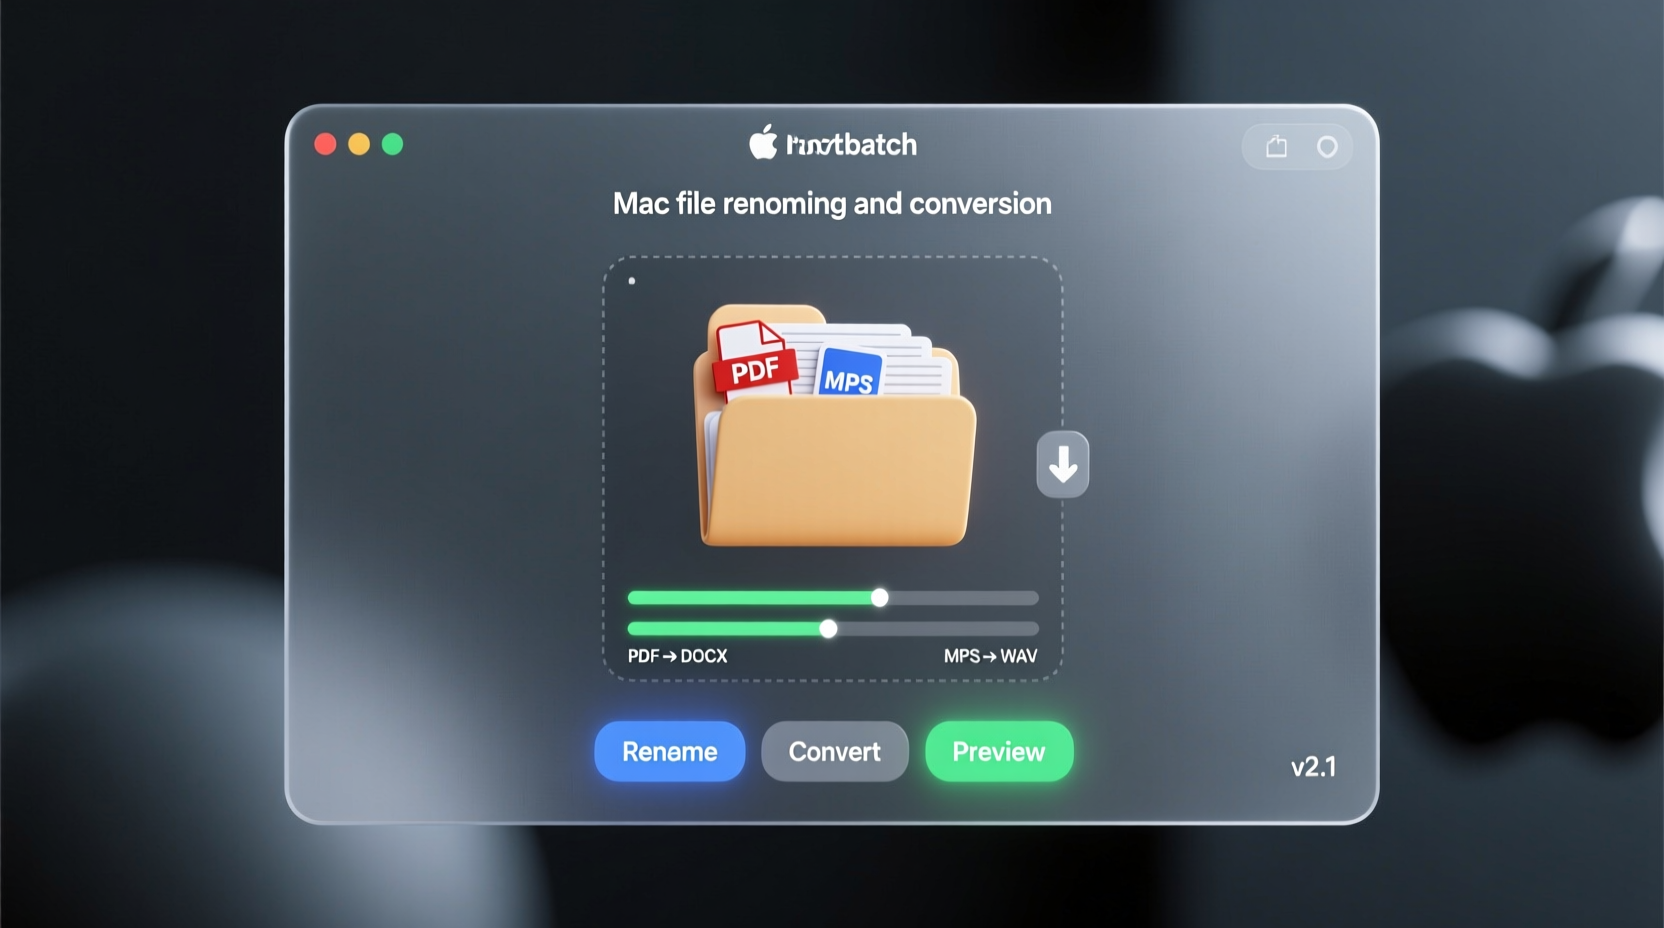
Task: Click the Apple logo beside app title
Action: 763,142
